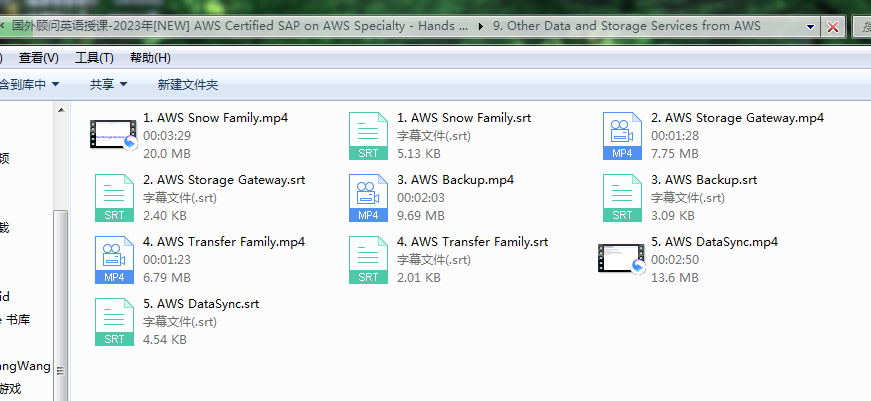Click the 4.54 KB size text

point(165,339)
